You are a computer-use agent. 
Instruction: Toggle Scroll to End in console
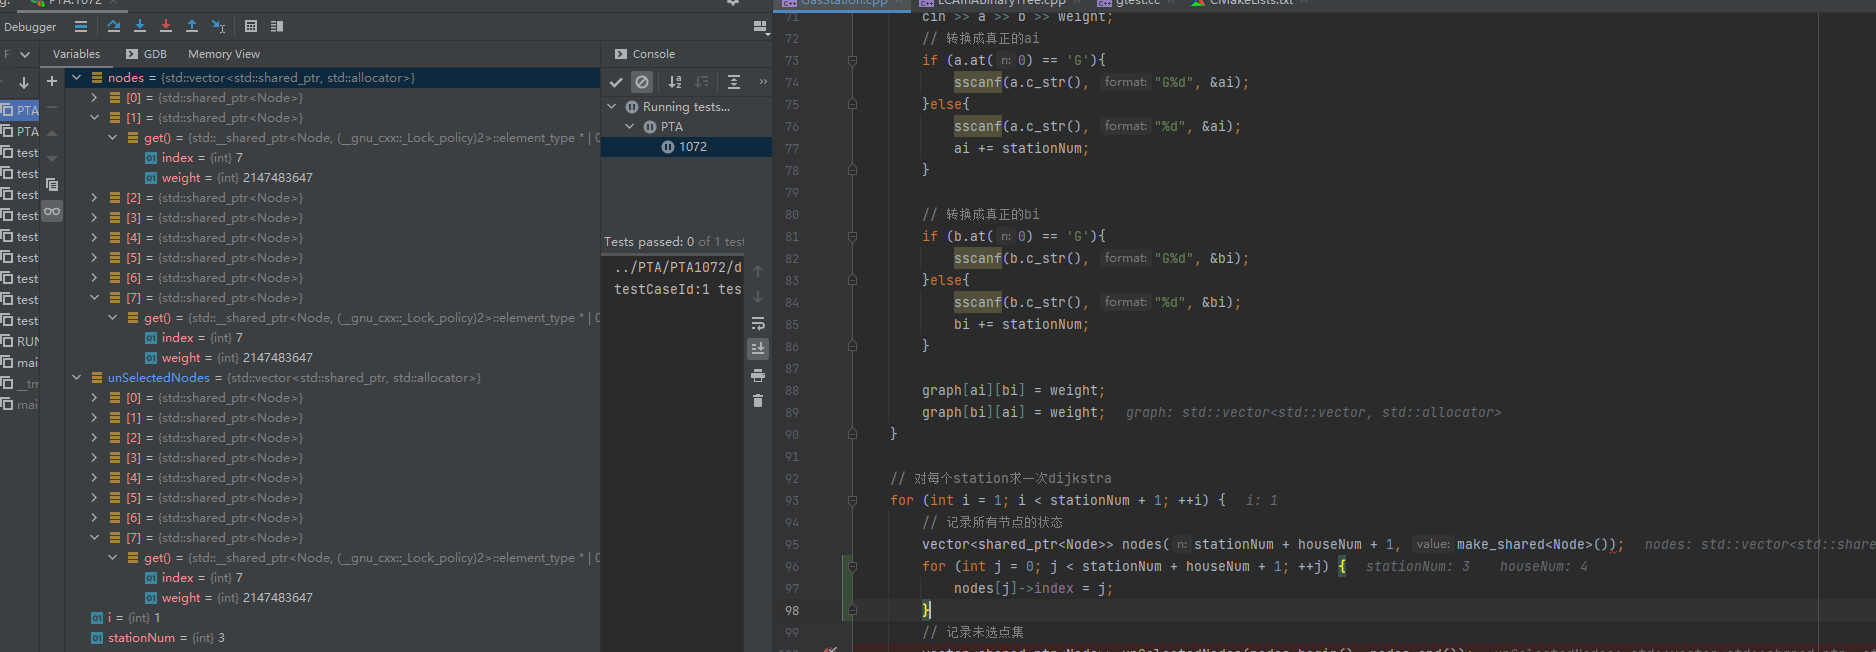point(758,348)
